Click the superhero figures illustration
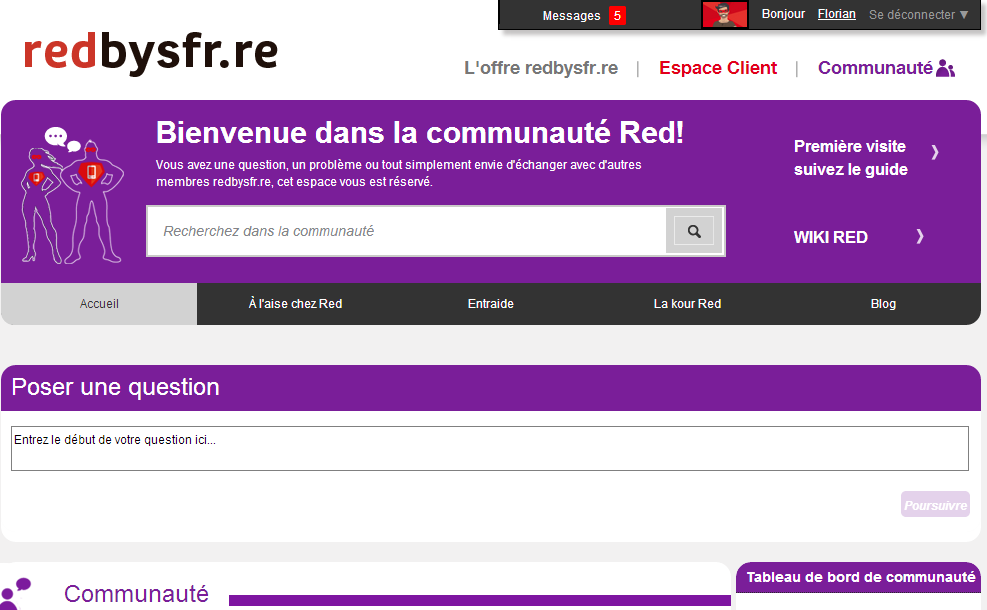 [x=72, y=195]
